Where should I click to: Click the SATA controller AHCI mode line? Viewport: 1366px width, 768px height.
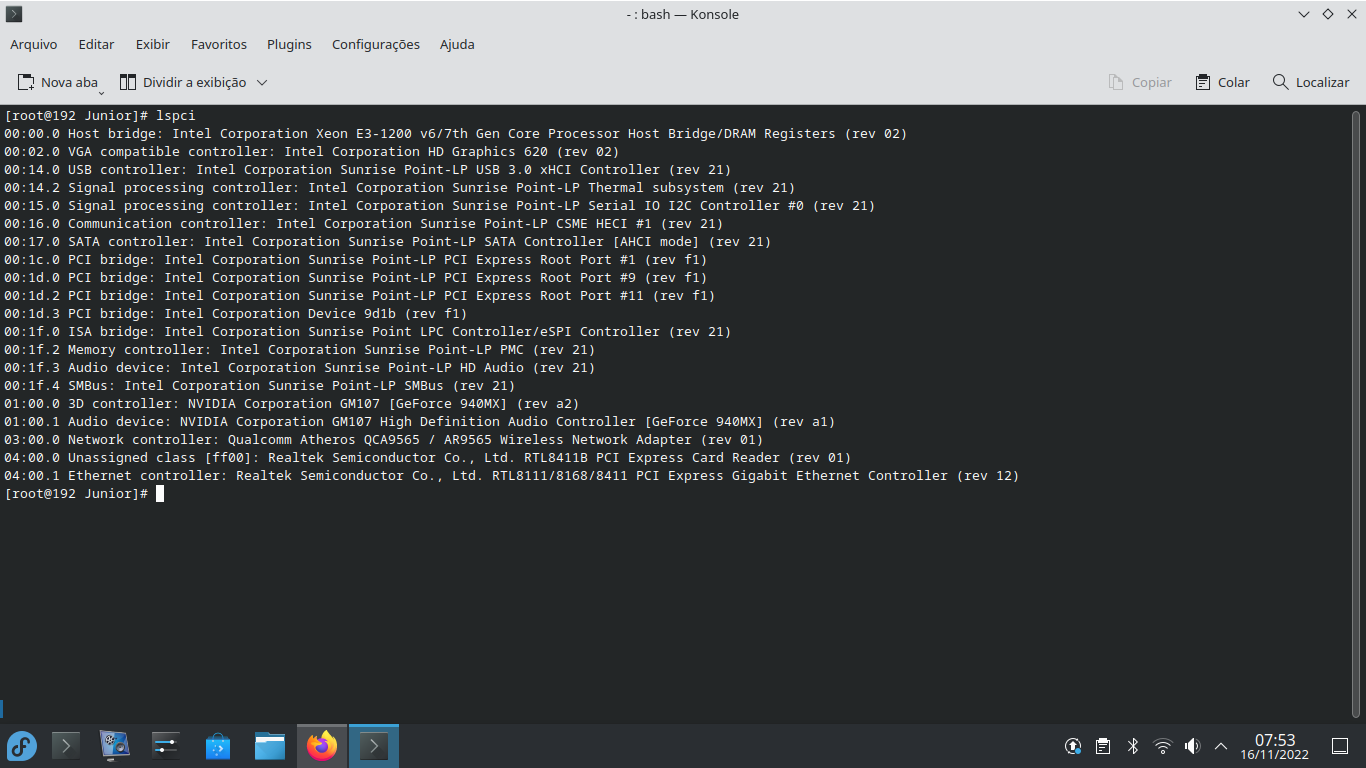(x=388, y=242)
